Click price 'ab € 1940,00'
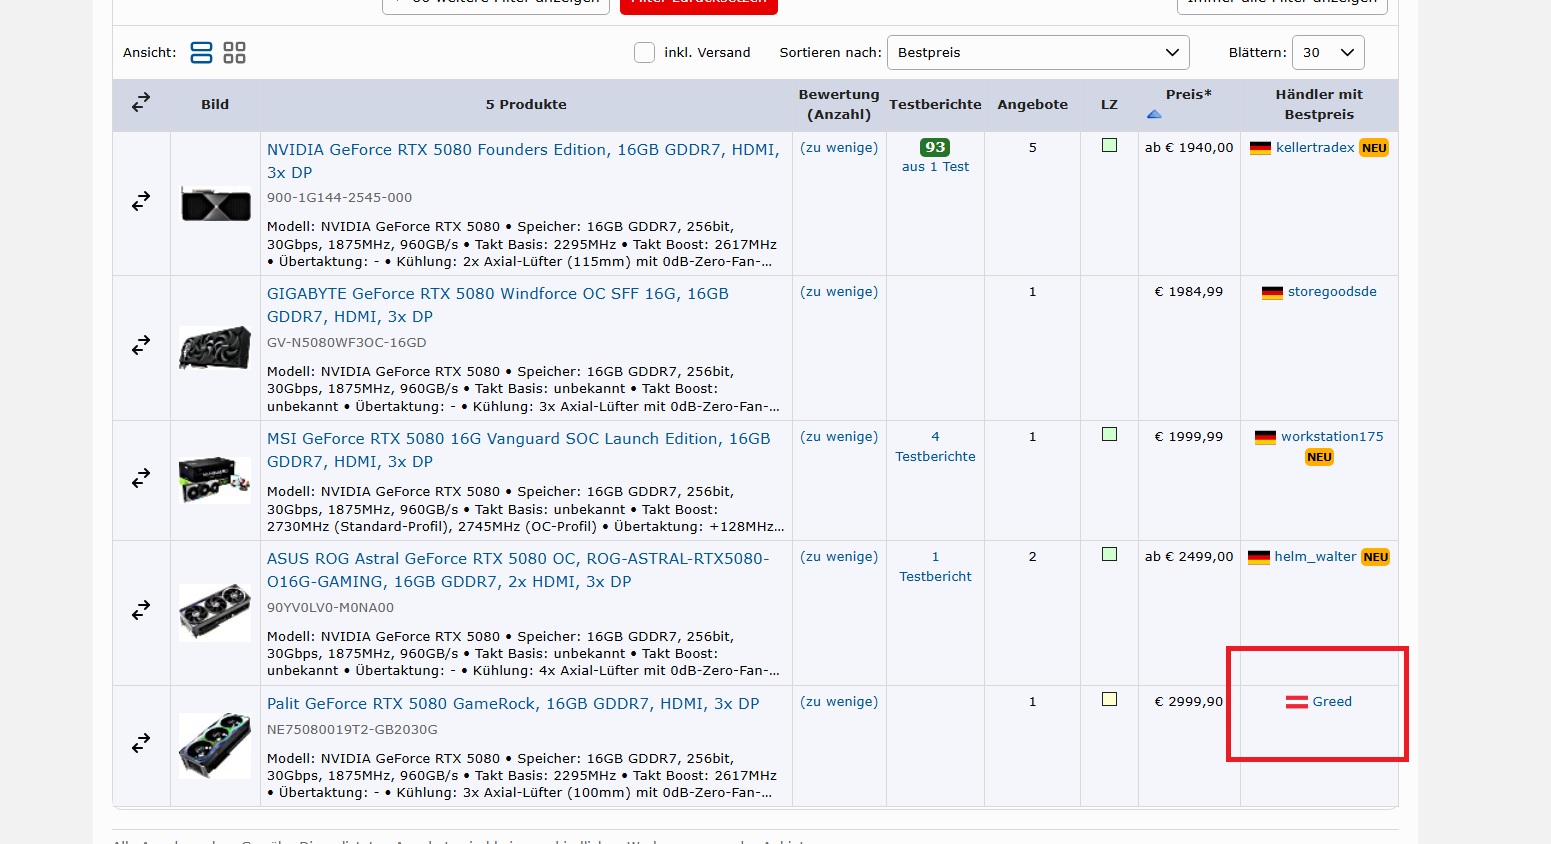Viewport: 1551px width, 844px height. [x=1189, y=148]
